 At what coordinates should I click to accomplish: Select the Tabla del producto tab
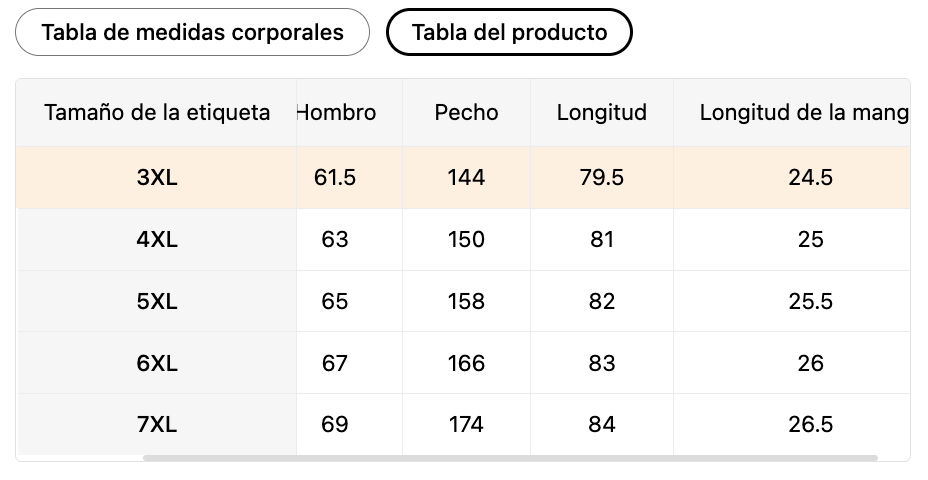pyautogui.click(x=509, y=32)
